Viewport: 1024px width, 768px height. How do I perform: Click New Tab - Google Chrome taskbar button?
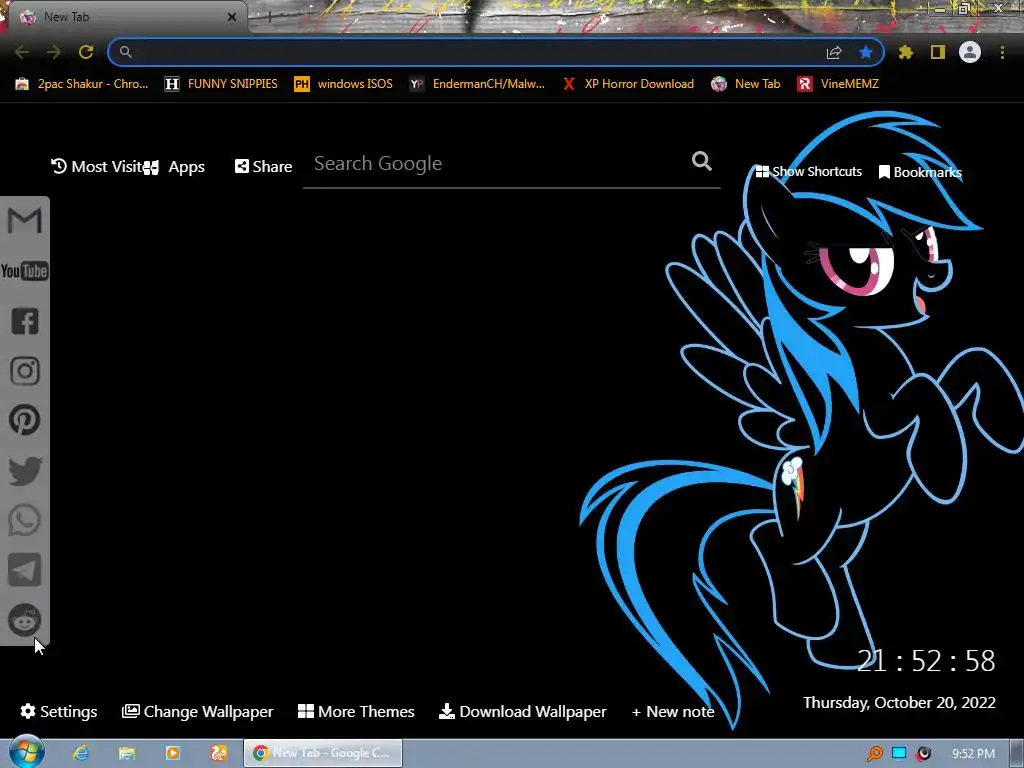point(323,753)
